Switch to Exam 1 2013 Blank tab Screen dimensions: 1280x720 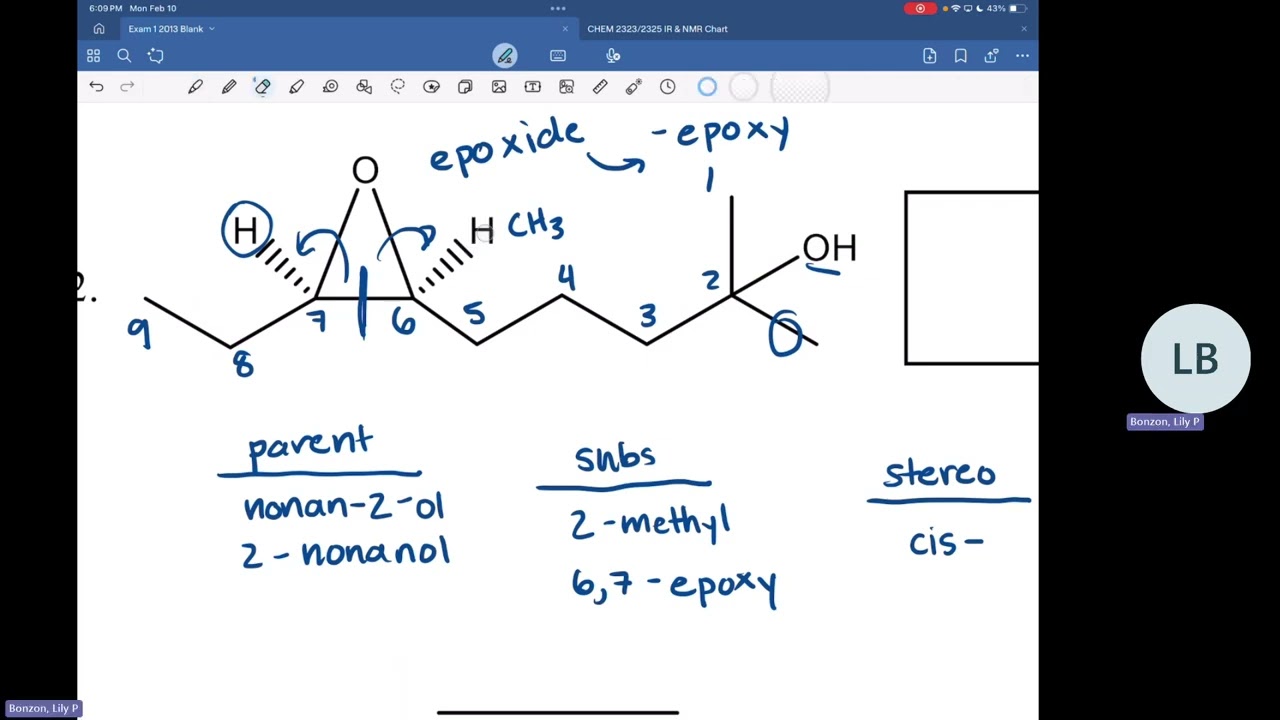(x=165, y=29)
